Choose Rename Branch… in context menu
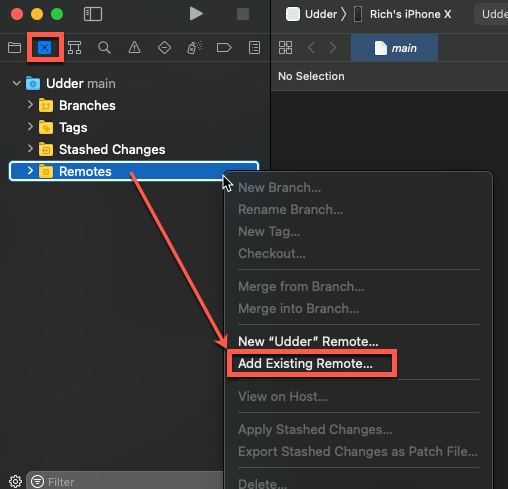Screen dimensions: 508x489 [290, 210]
